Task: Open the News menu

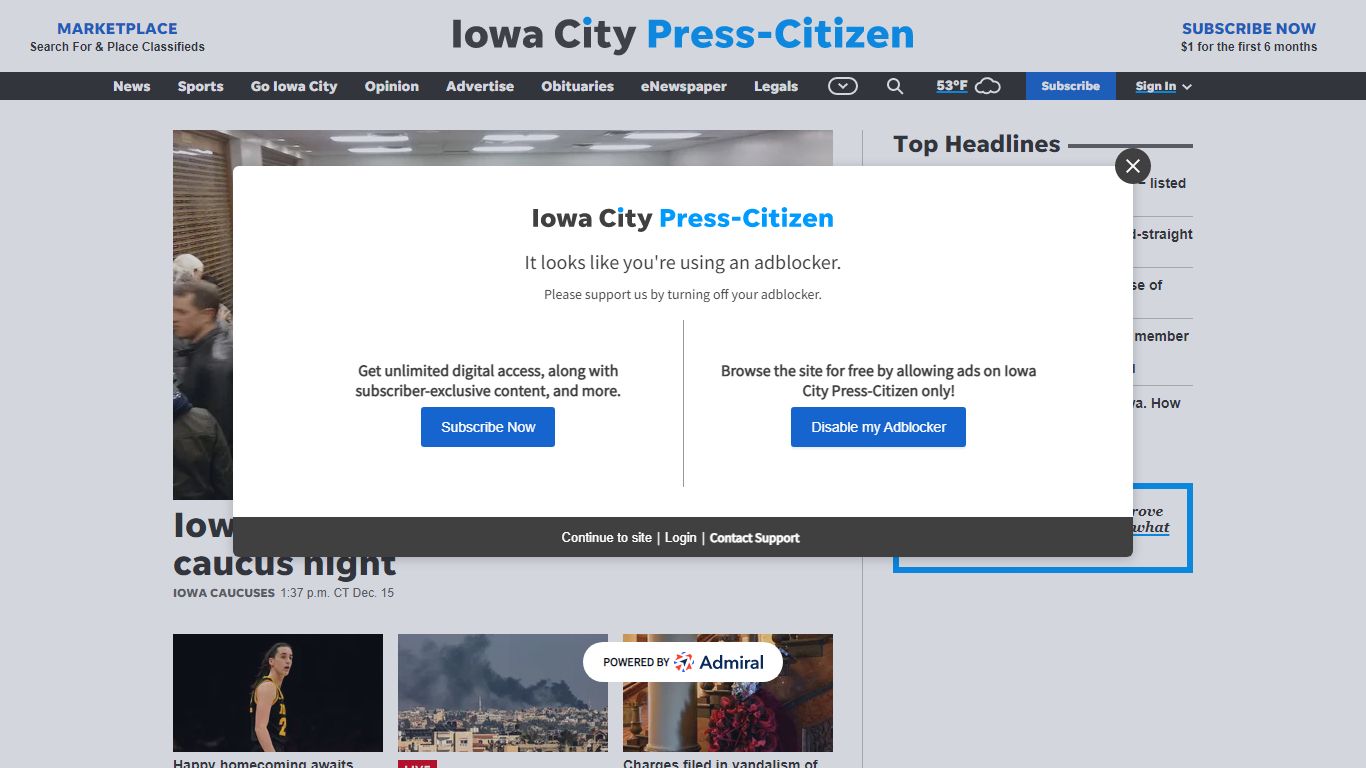Action: (x=131, y=86)
